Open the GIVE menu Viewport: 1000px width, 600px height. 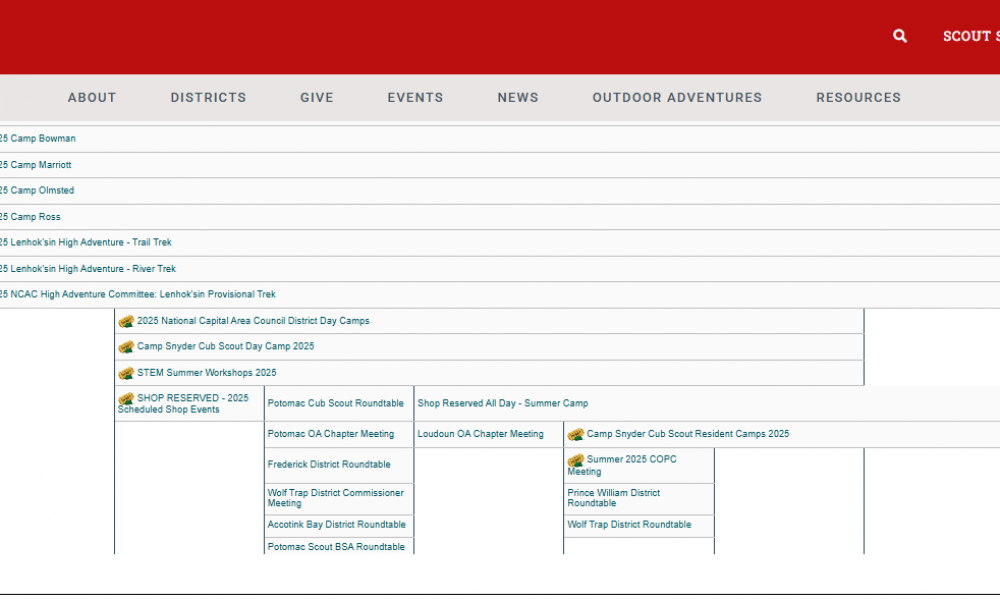(x=317, y=98)
